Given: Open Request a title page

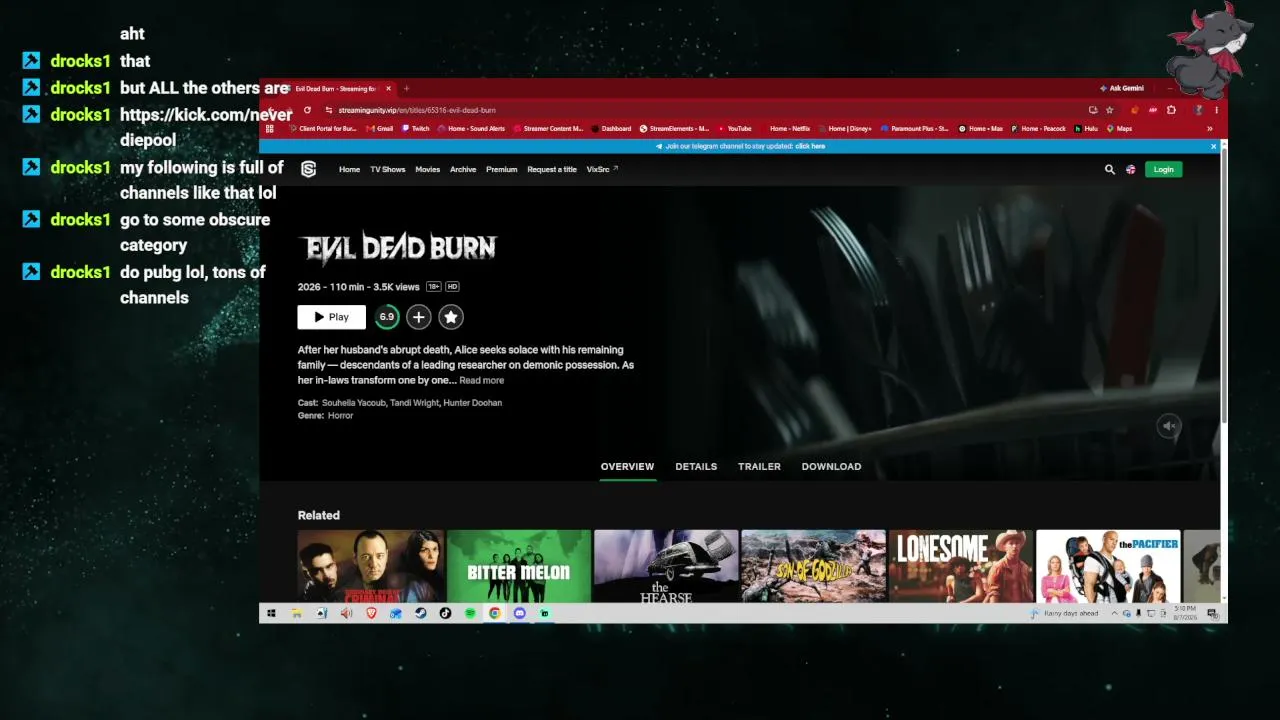Looking at the screenshot, I should (552, 170).
